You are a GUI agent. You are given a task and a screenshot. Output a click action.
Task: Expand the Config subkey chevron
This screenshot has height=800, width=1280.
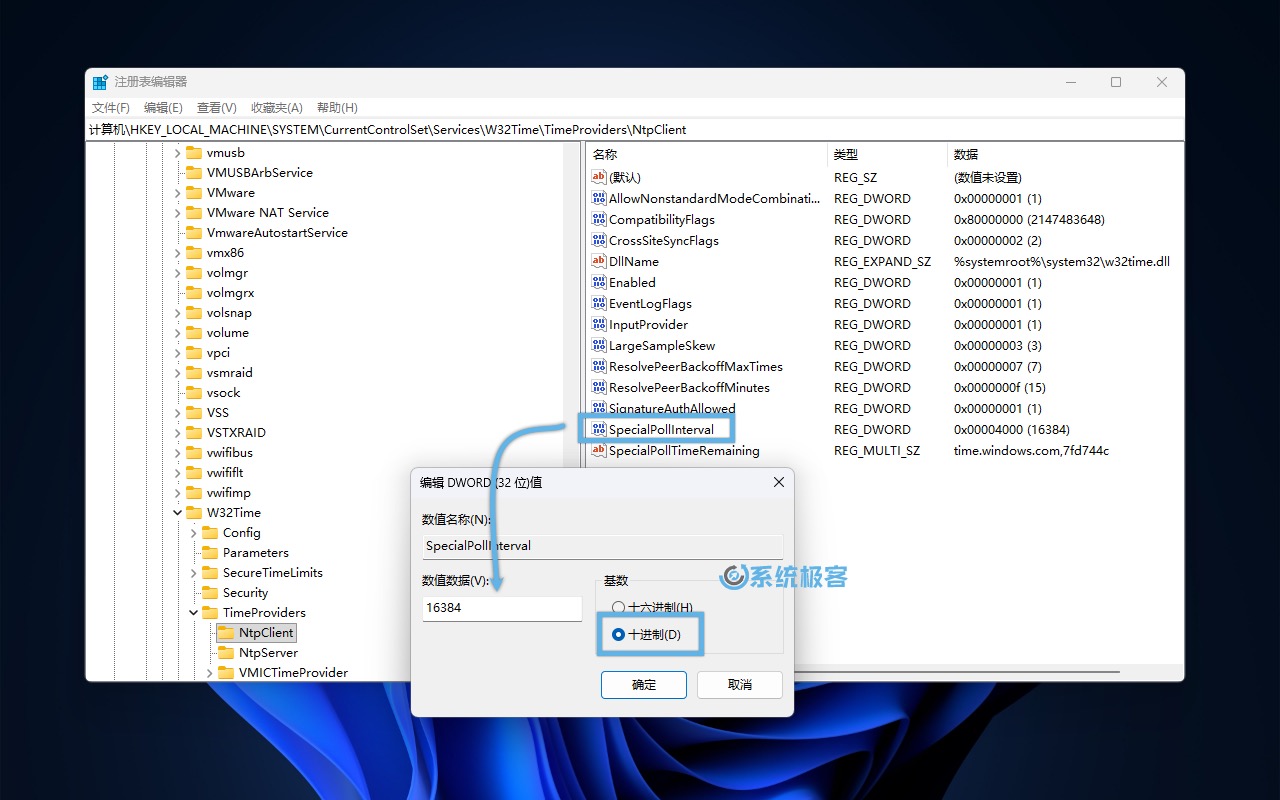click(194, 532)
